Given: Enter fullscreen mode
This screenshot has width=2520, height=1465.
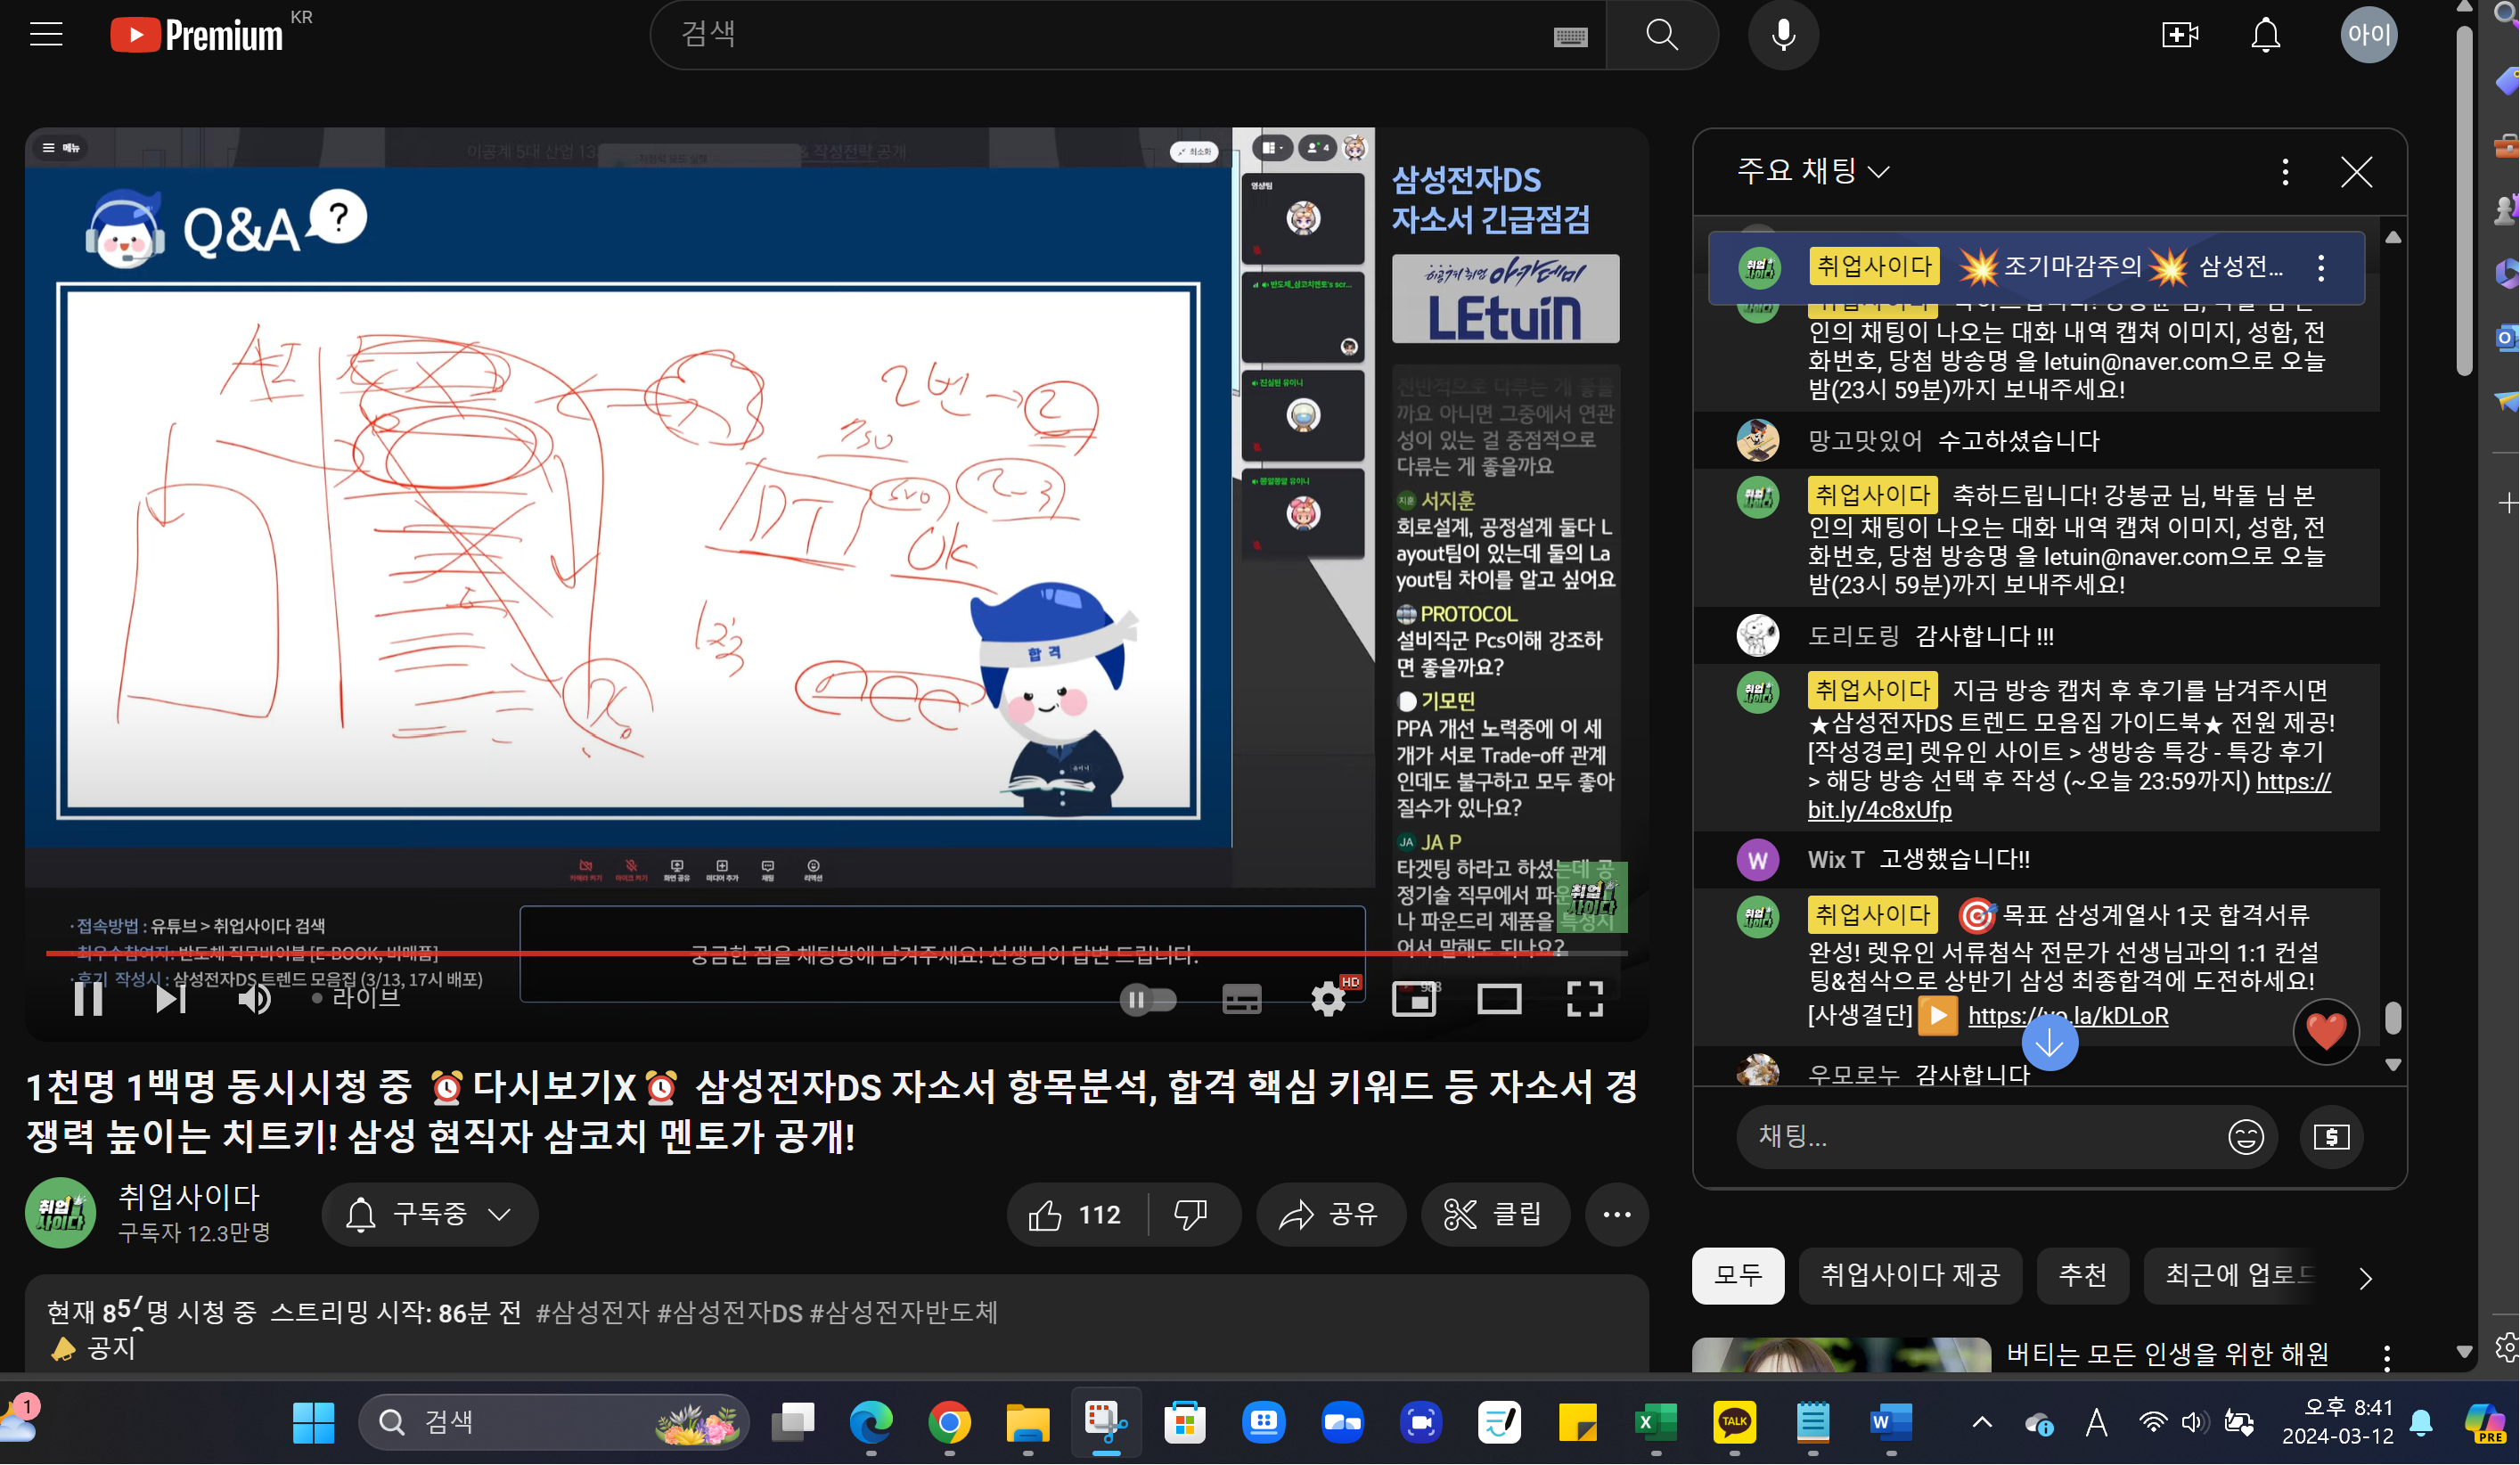Looking at the screenshot, I should coord(1584,998).
